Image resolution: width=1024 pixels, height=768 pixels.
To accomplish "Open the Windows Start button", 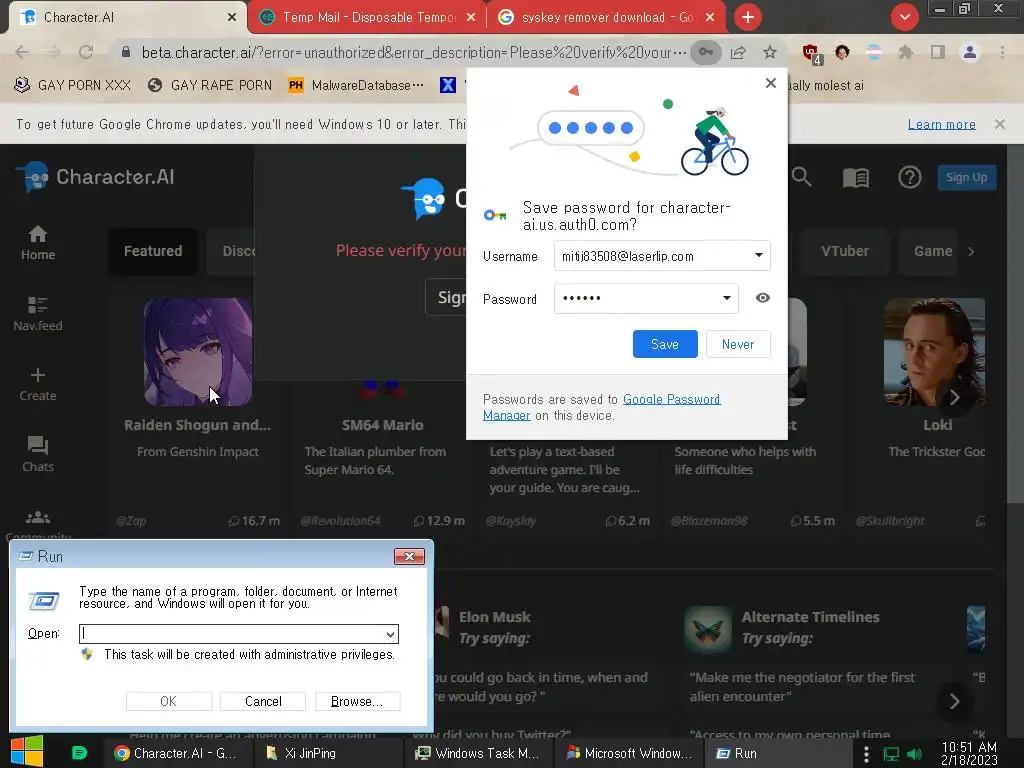I will (x=27, y=751).
